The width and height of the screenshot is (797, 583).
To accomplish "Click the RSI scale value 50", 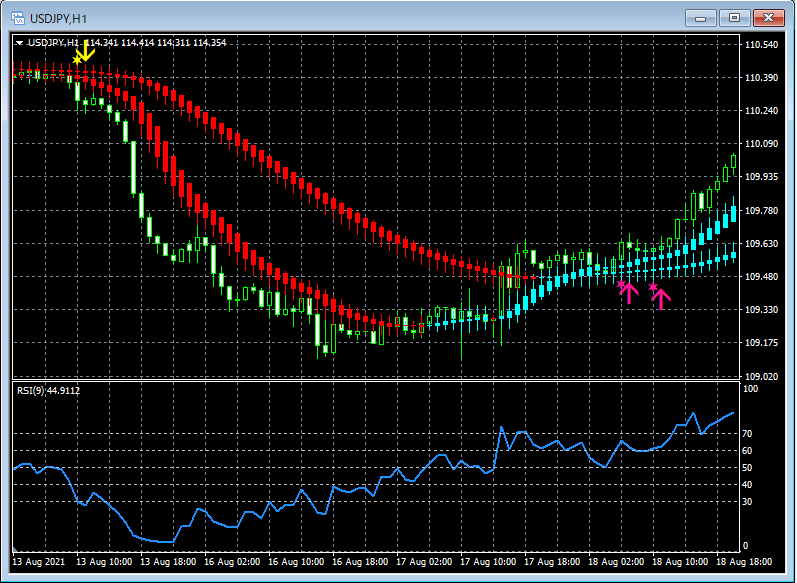I will pos(747,468).
